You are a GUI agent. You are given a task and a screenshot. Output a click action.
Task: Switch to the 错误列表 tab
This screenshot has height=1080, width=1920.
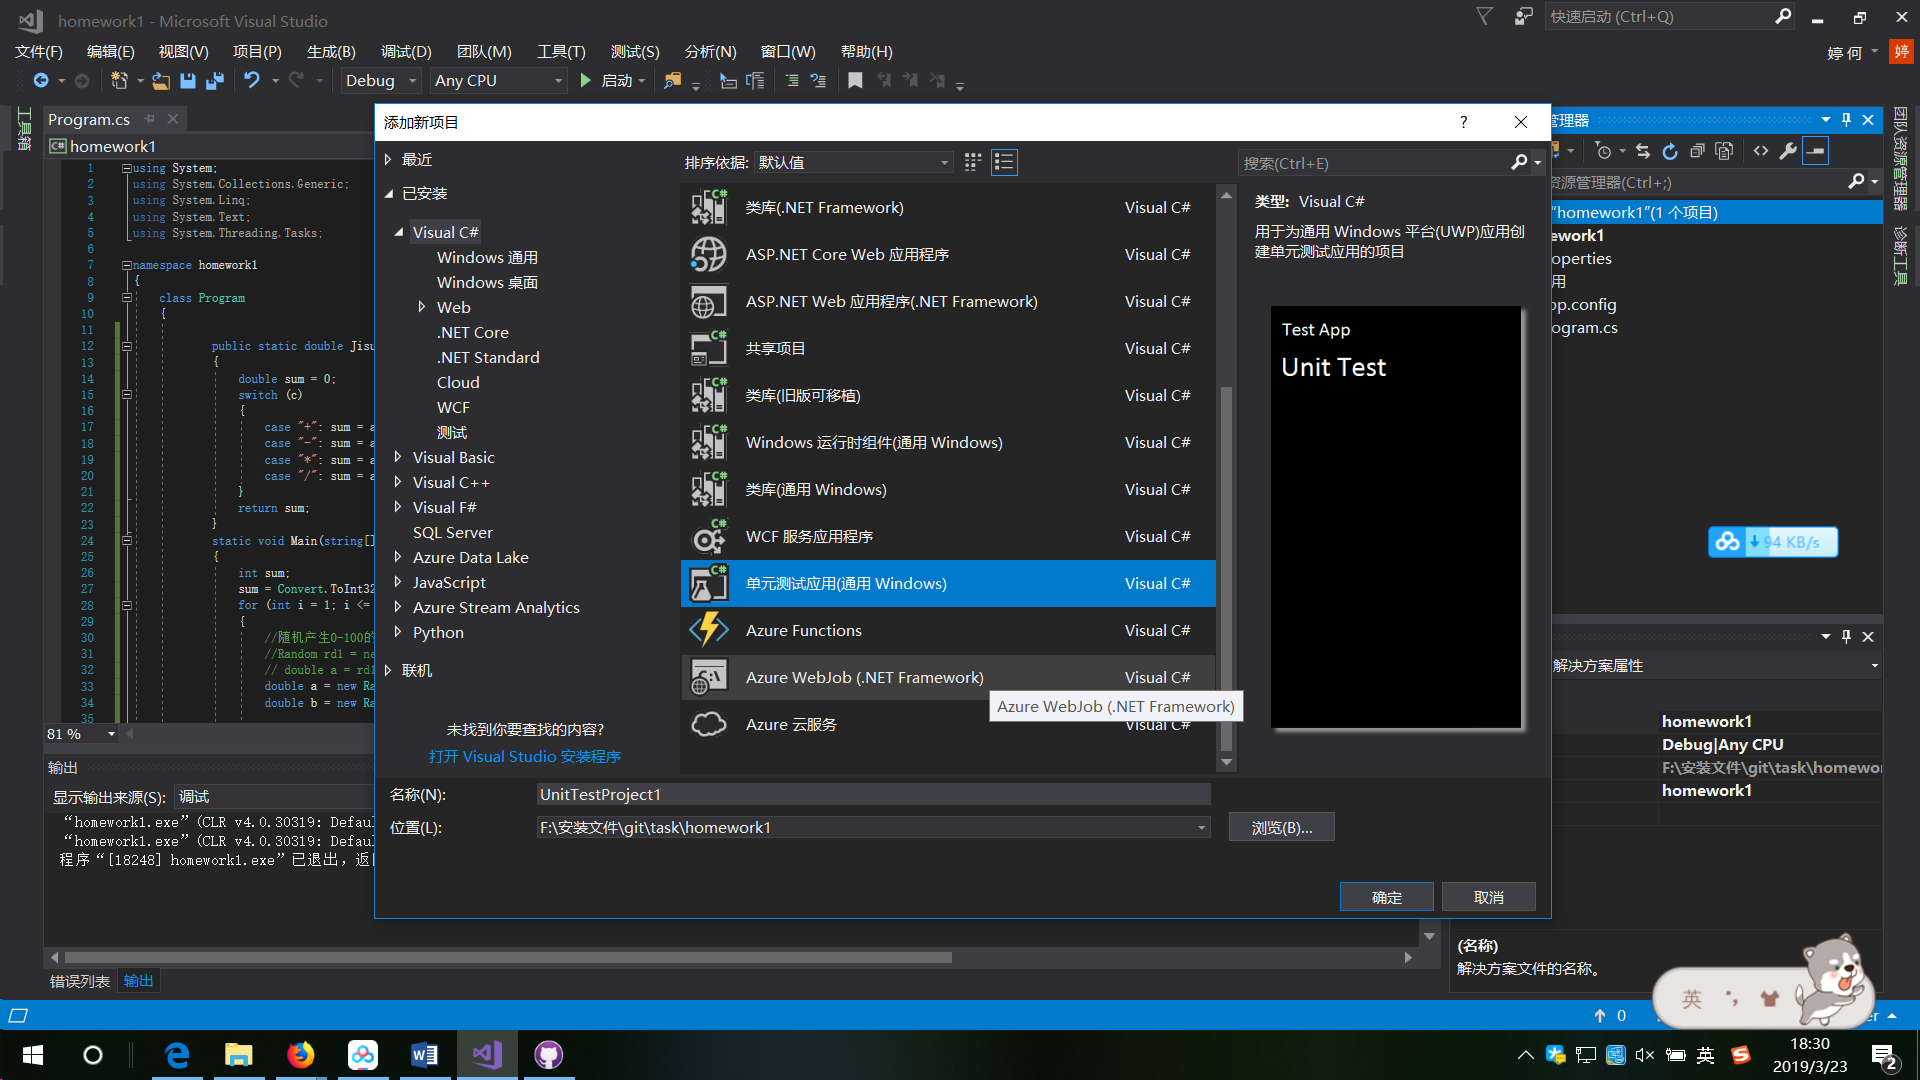(x=80, y=981)
